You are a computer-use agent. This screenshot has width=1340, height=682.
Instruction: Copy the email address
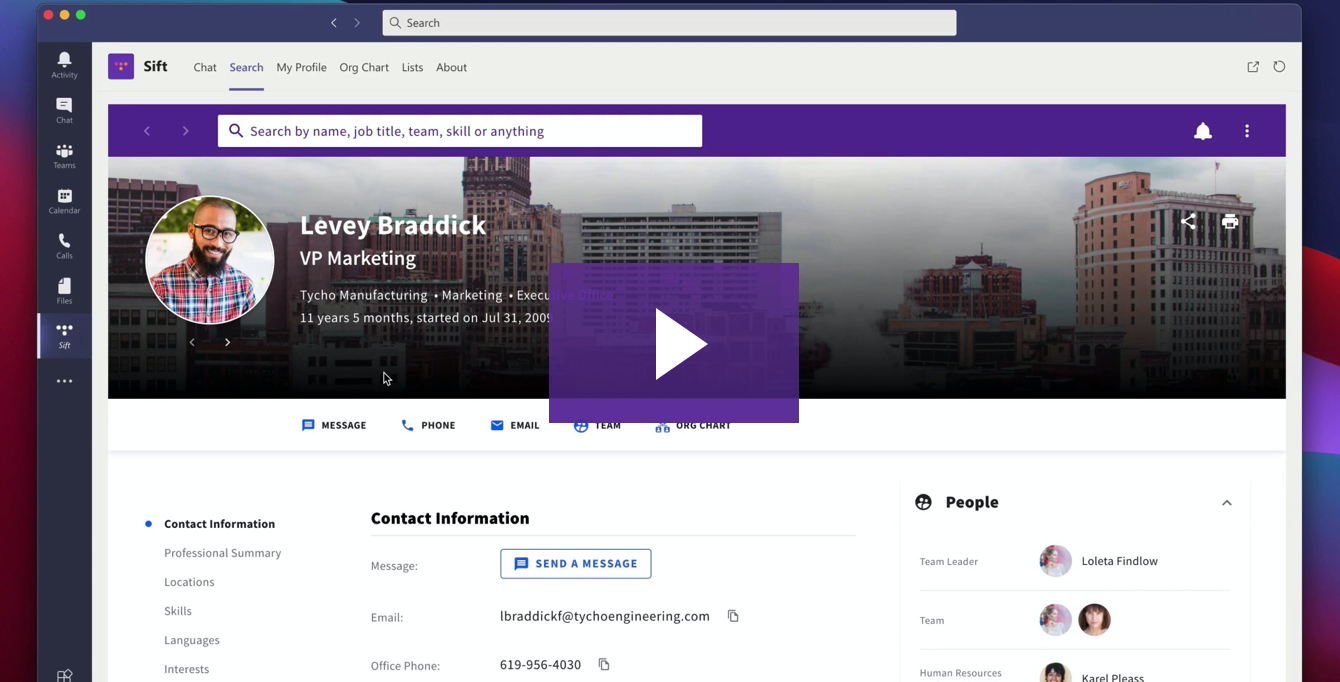click(x=733, y=616)
